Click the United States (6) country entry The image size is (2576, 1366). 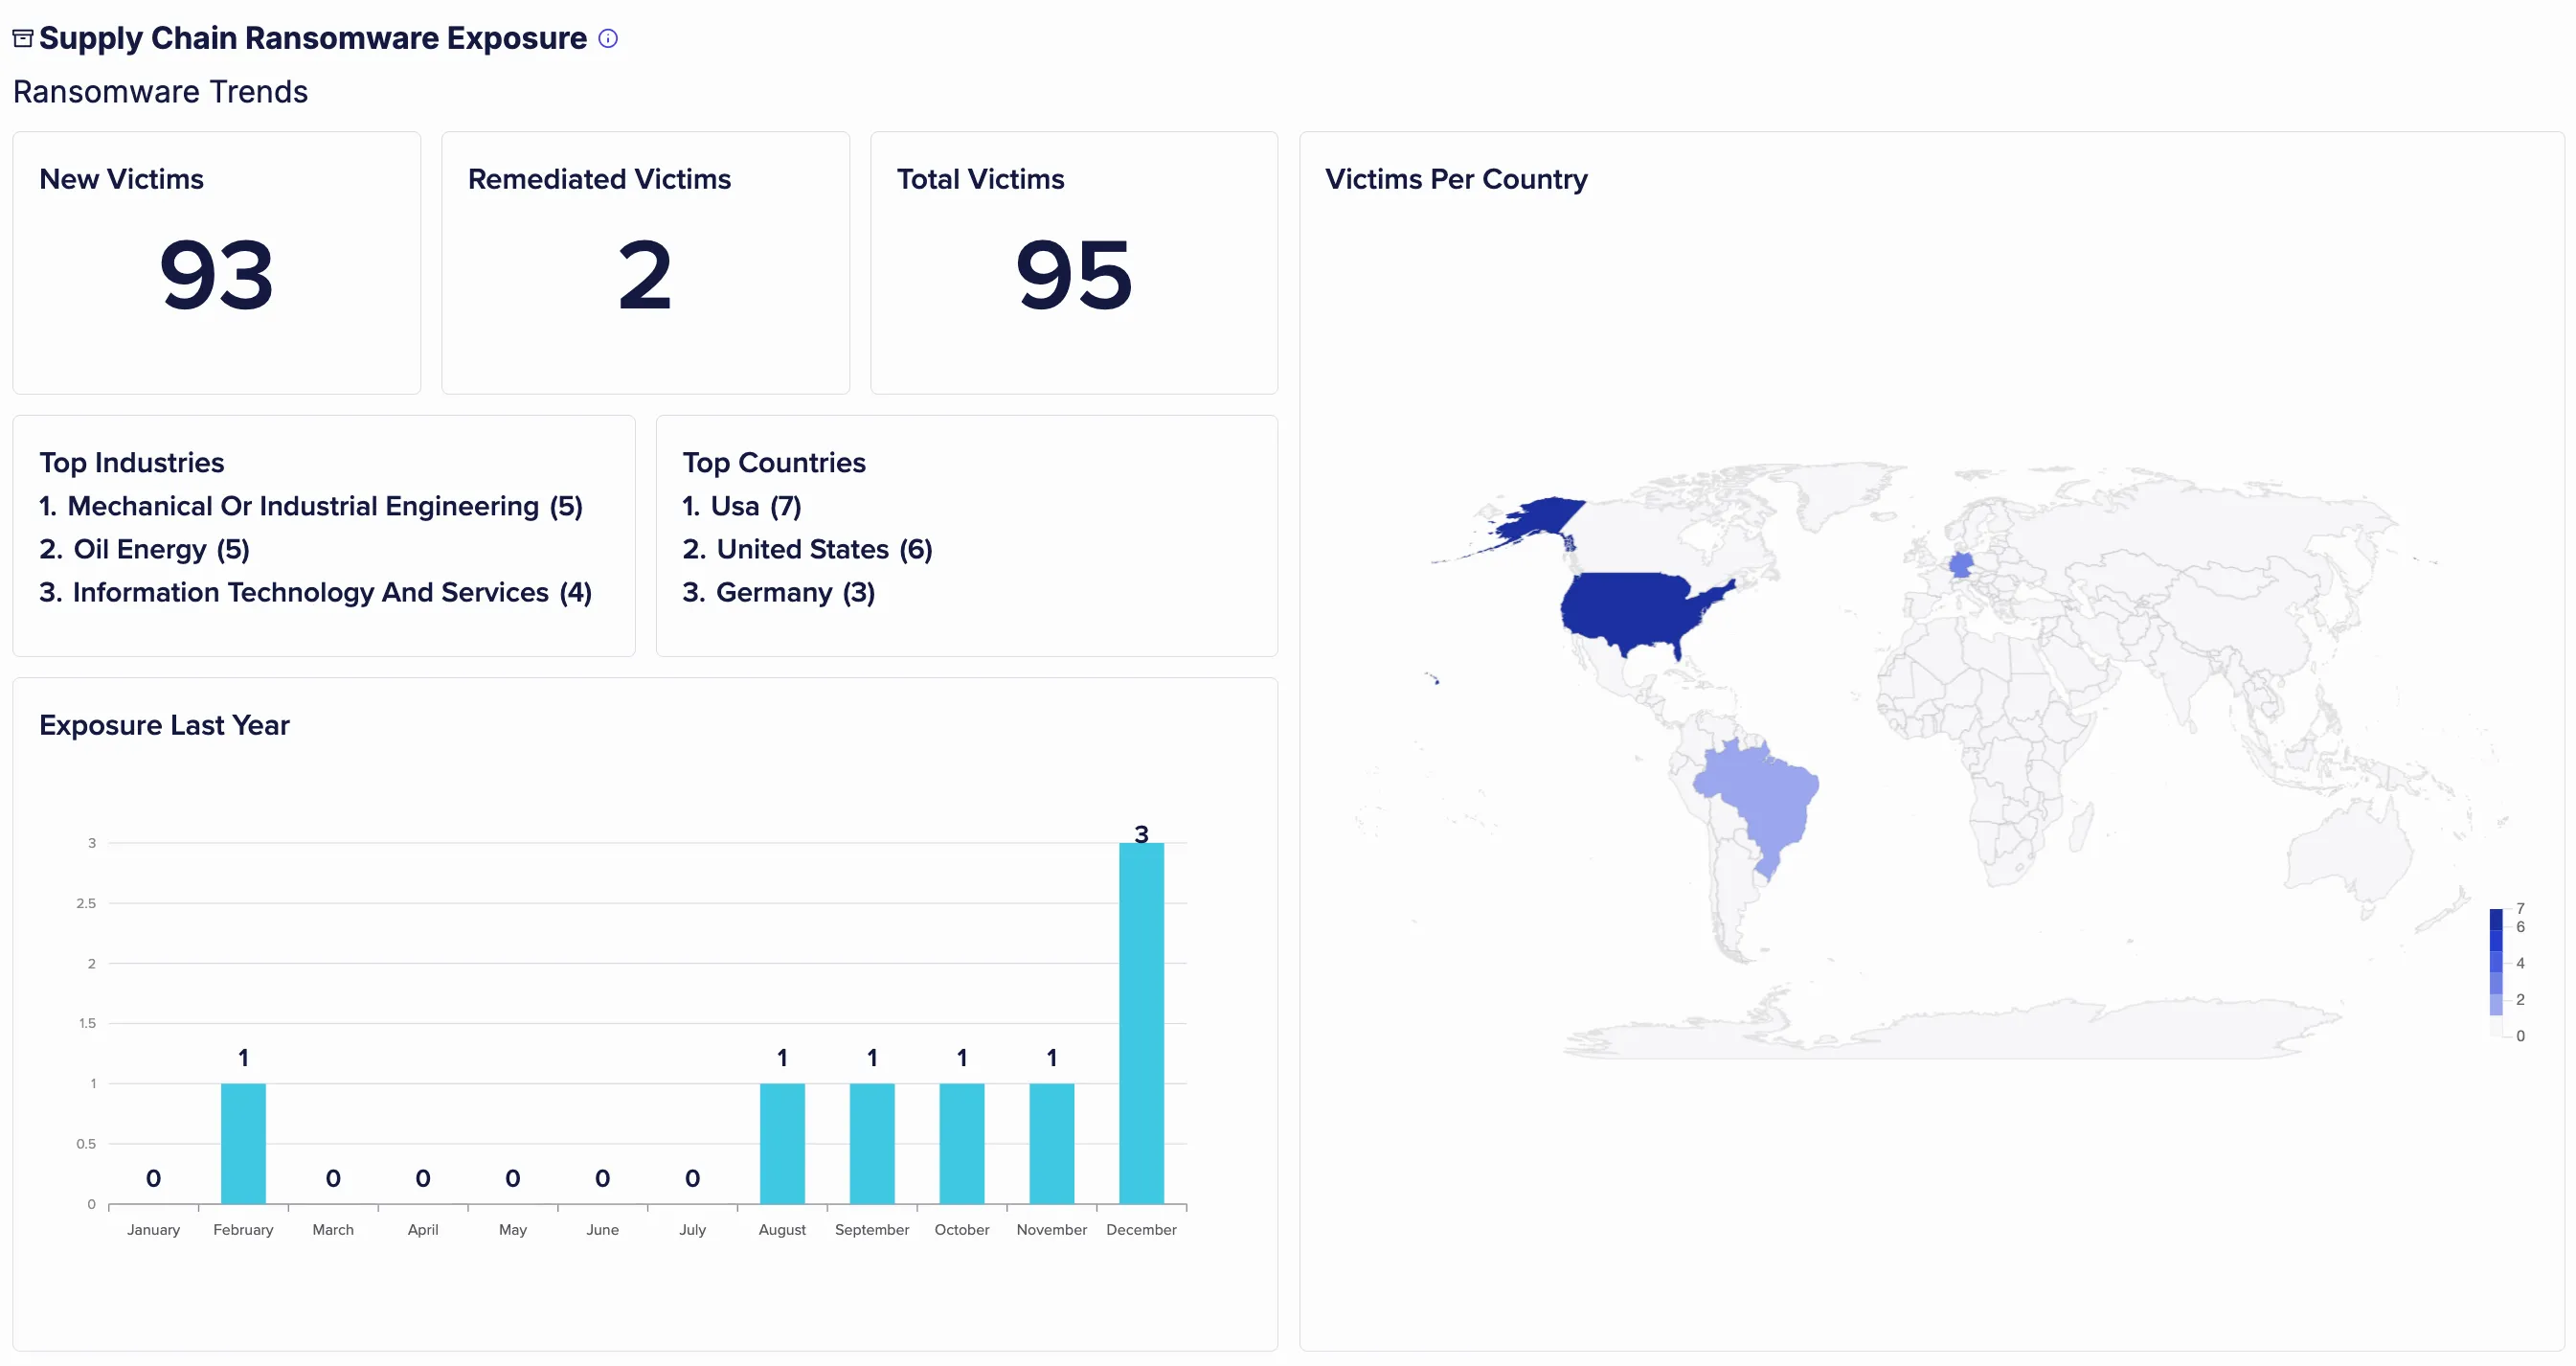(808, 549)
